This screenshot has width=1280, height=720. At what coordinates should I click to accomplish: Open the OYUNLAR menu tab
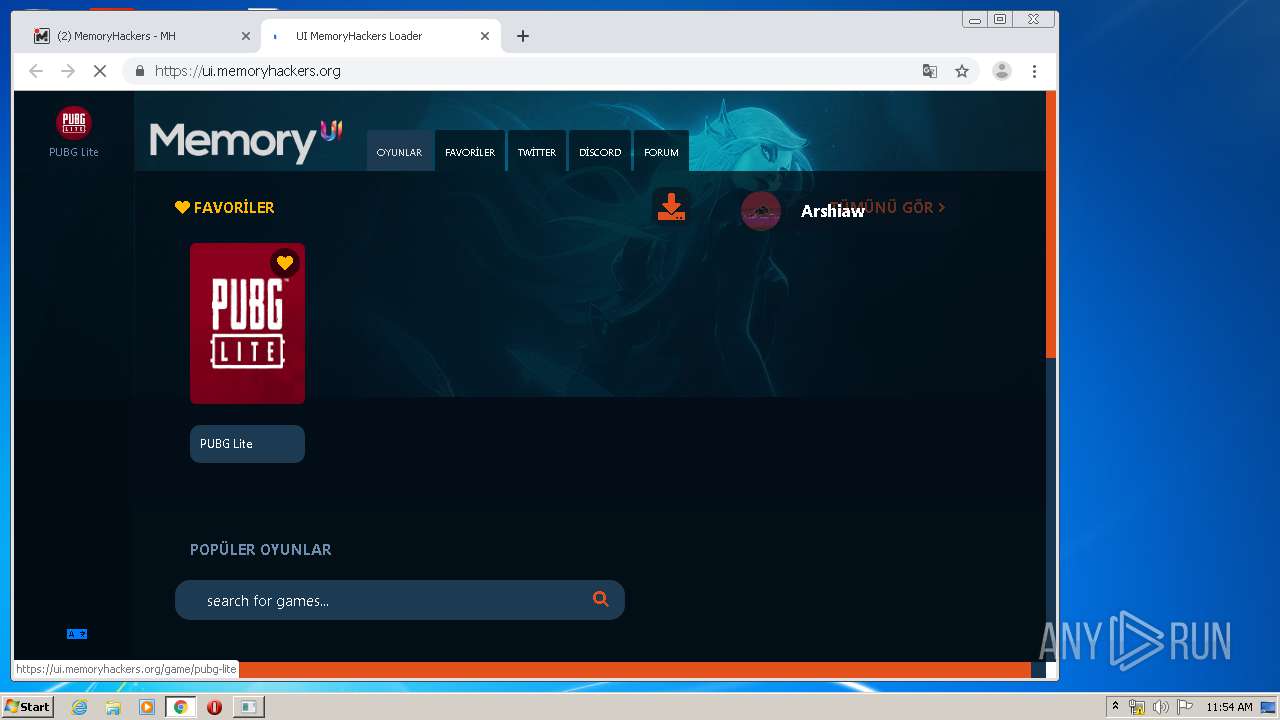click(399, 152)
